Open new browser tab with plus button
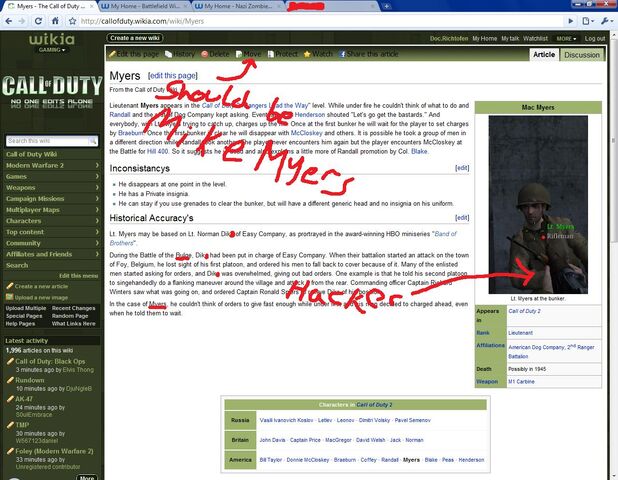 [387, 6]
